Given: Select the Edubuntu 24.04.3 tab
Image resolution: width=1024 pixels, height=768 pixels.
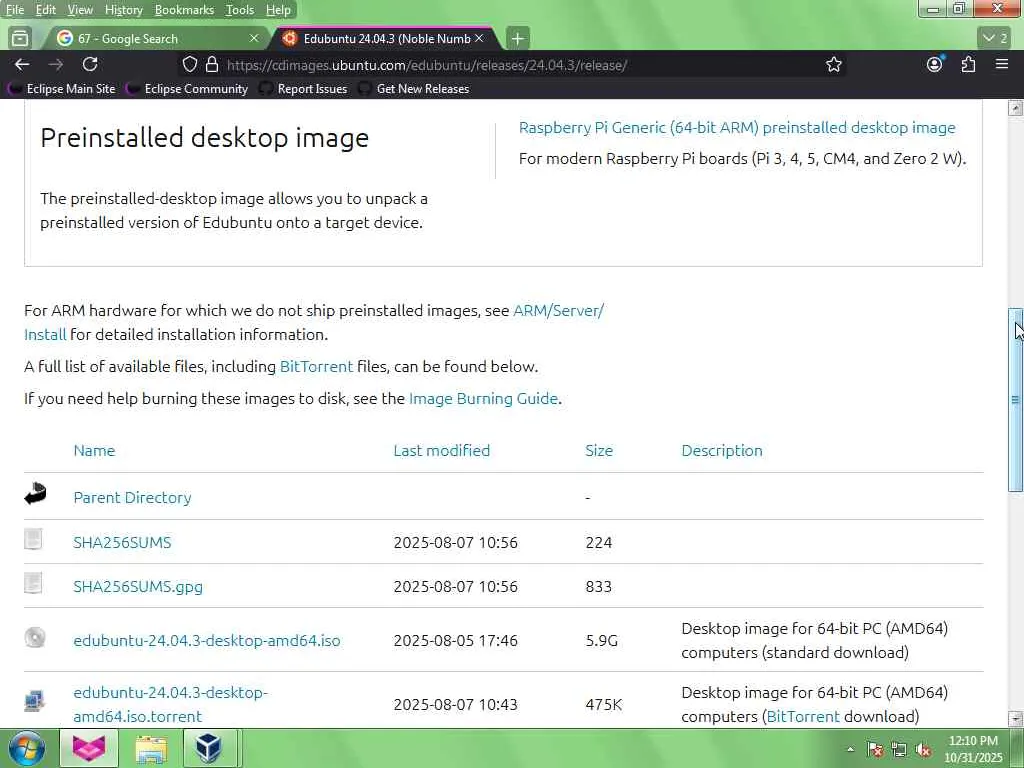Looking at the screenshot, I should tap(385, 39).
